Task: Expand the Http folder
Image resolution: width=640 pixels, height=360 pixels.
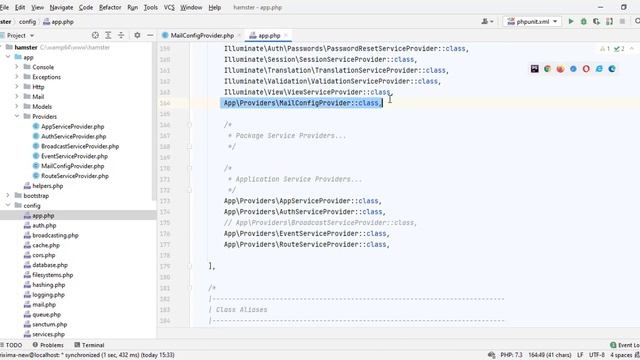Action: (17, 87)
